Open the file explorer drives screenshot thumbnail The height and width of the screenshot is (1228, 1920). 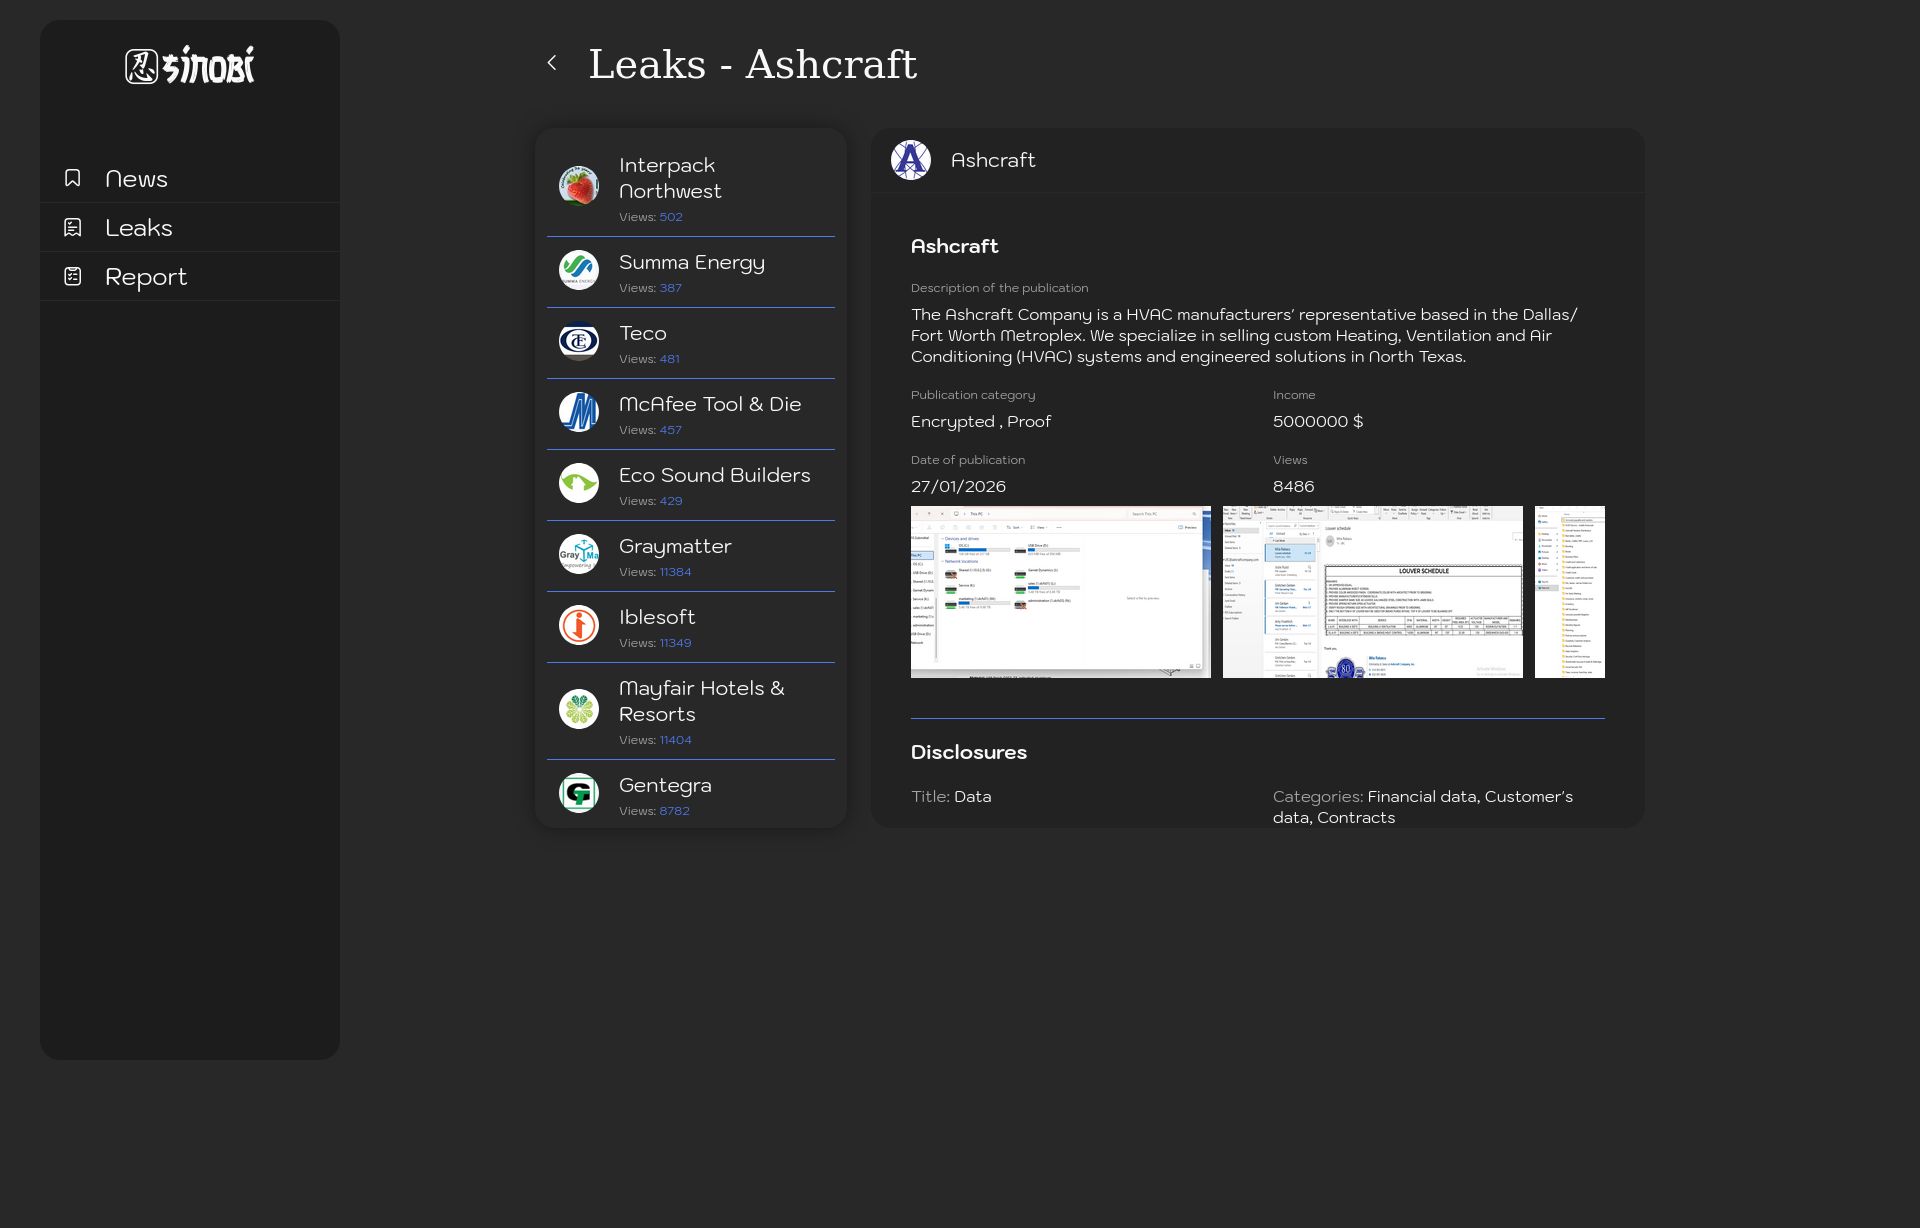pyautogui.click(x=1060, y=592)
